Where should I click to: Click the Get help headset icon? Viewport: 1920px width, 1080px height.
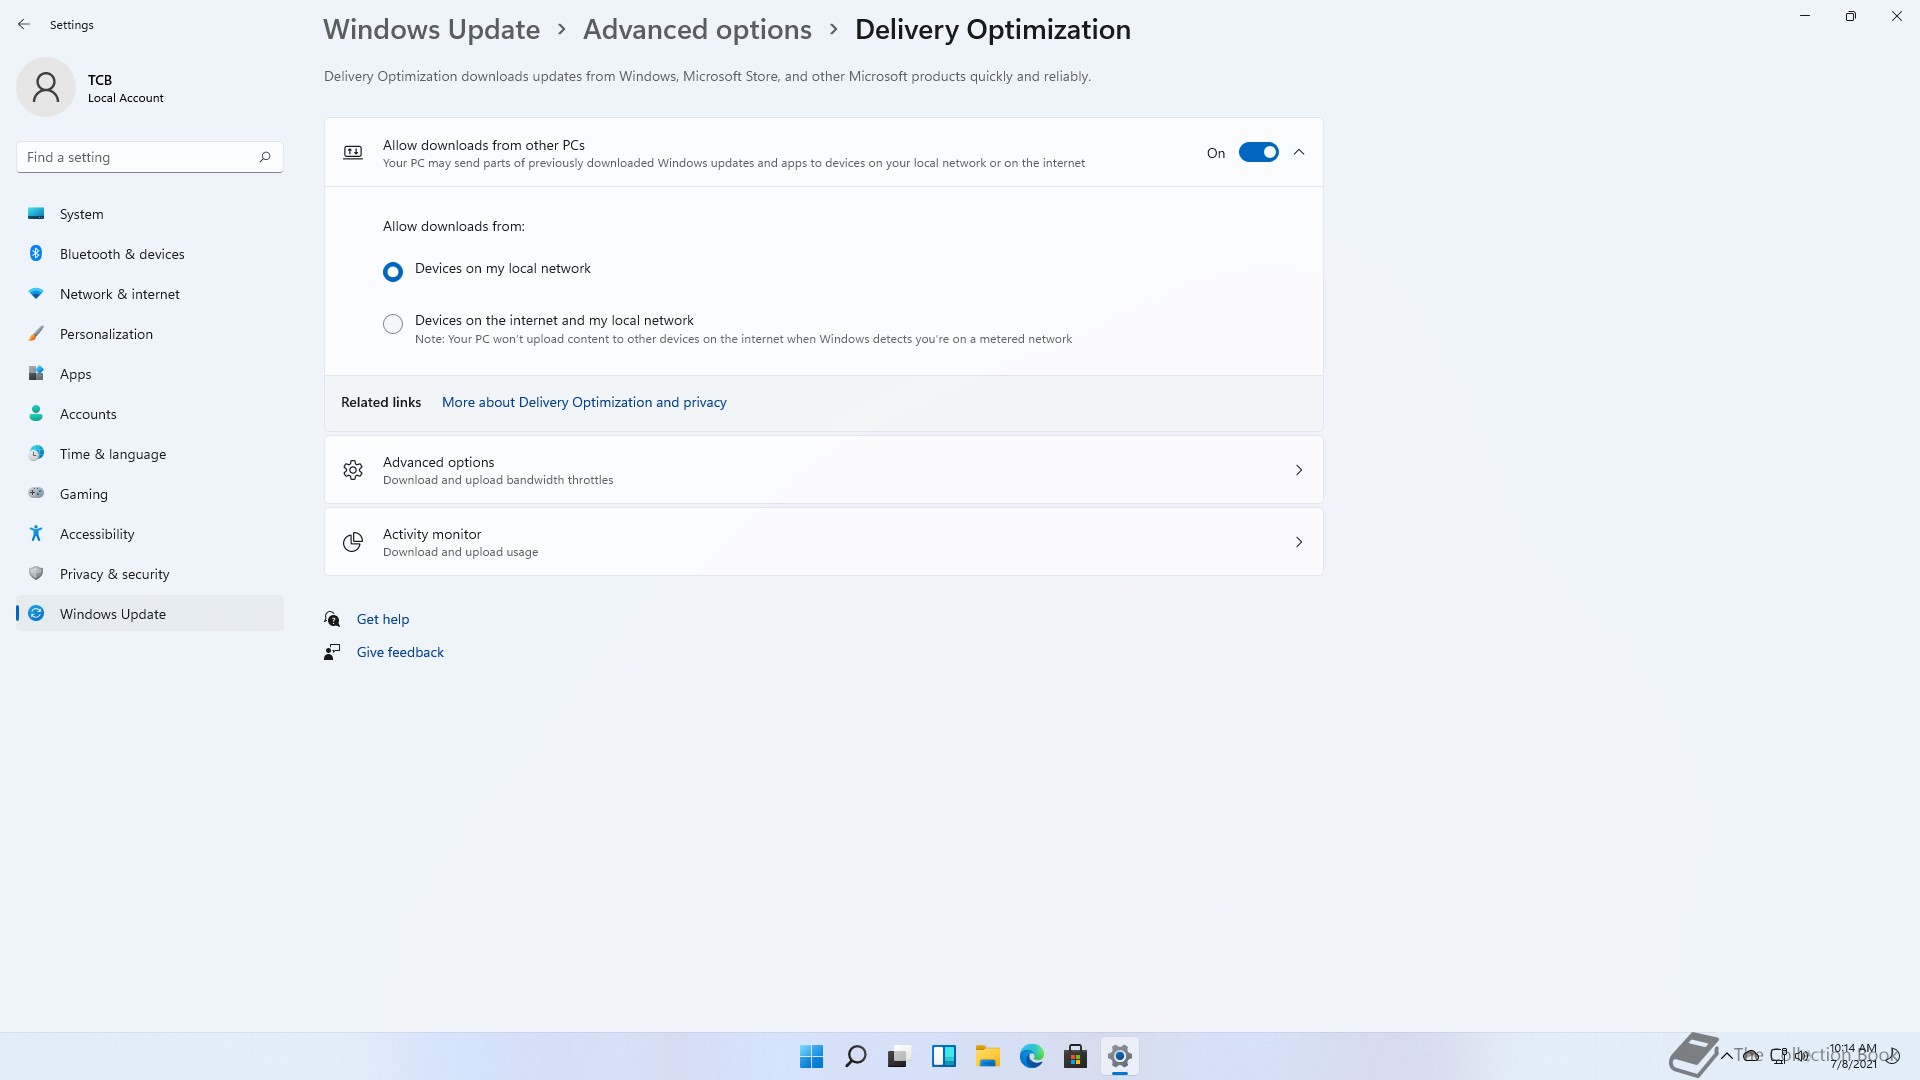[x=332, y=619]
